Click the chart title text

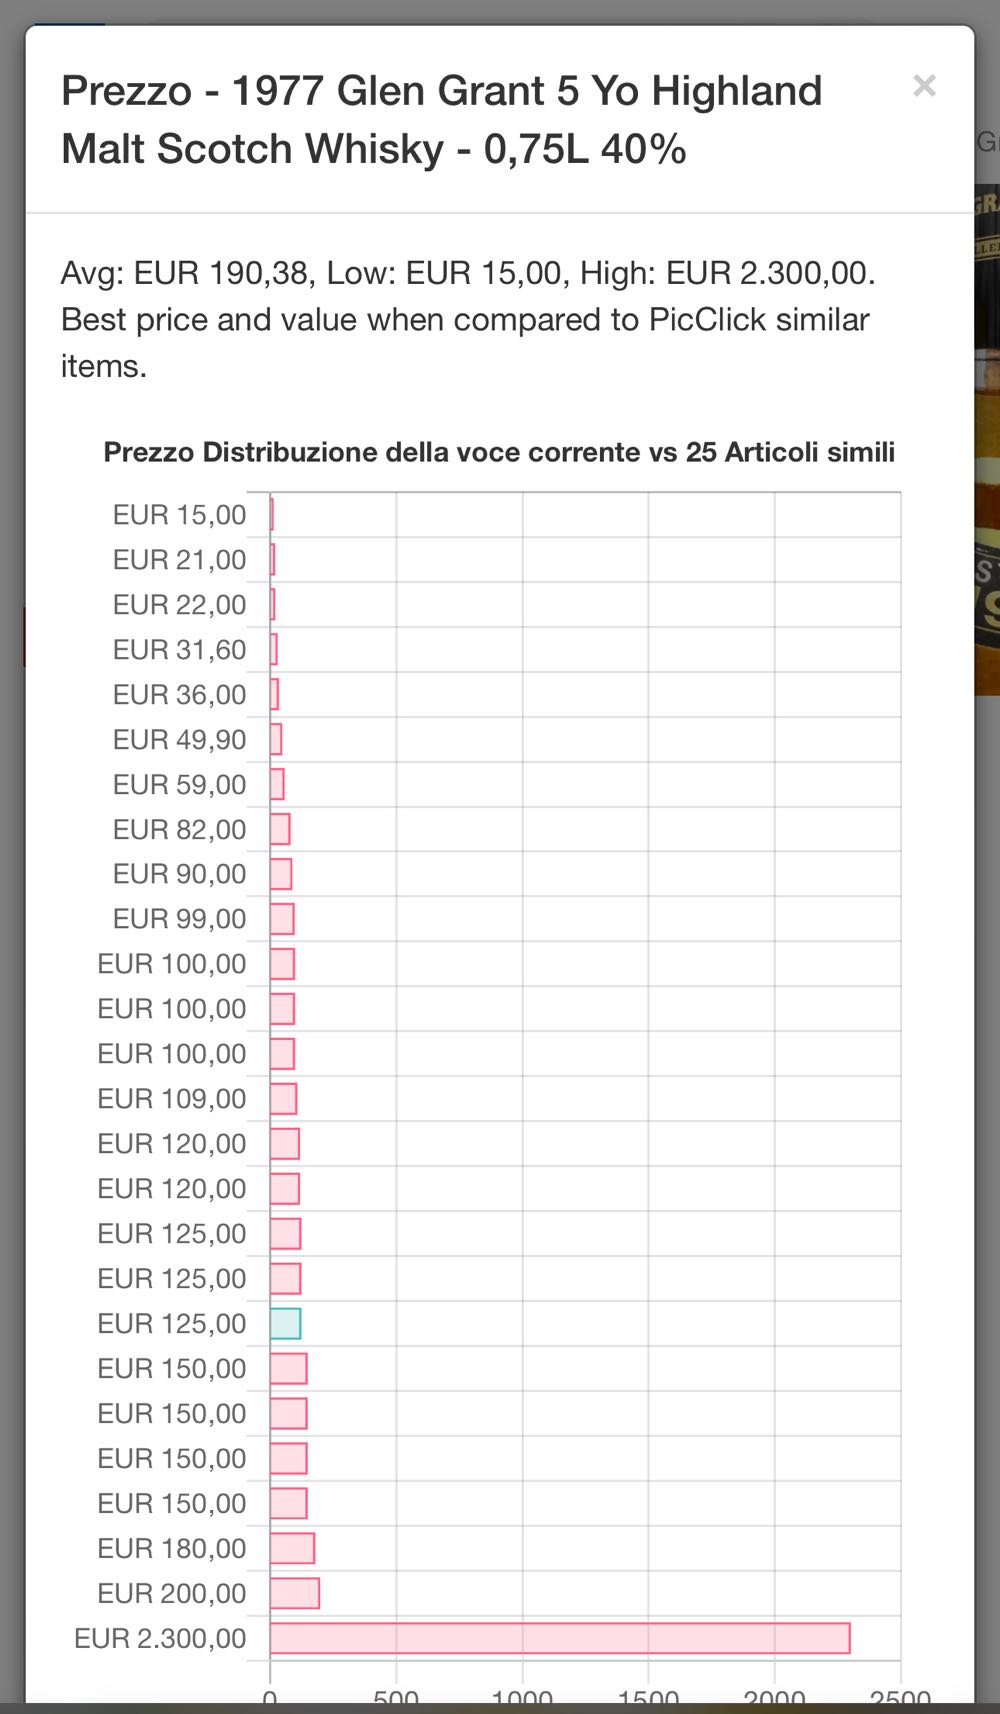point(499,452)
